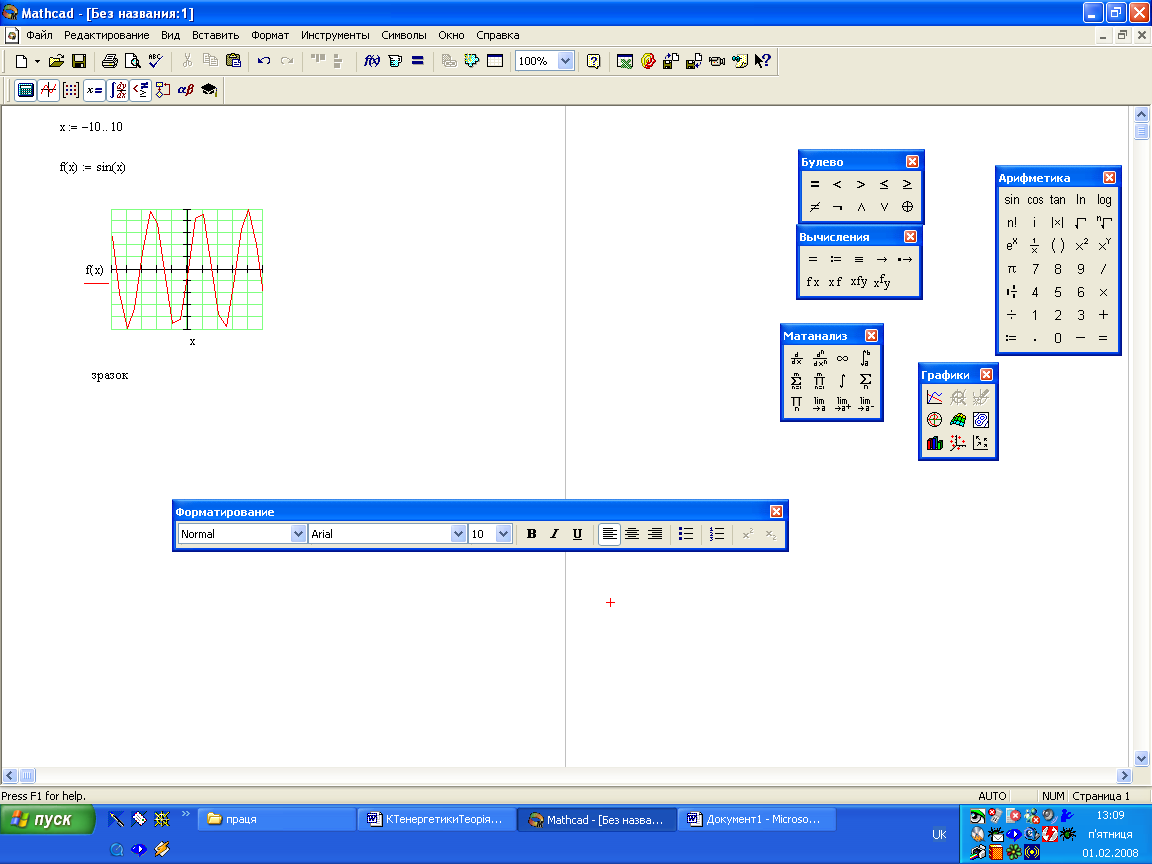The height and width of the screenshot is (864, 1152).
Task: Open the Формат menu
Action: click(x=270, y=35)
